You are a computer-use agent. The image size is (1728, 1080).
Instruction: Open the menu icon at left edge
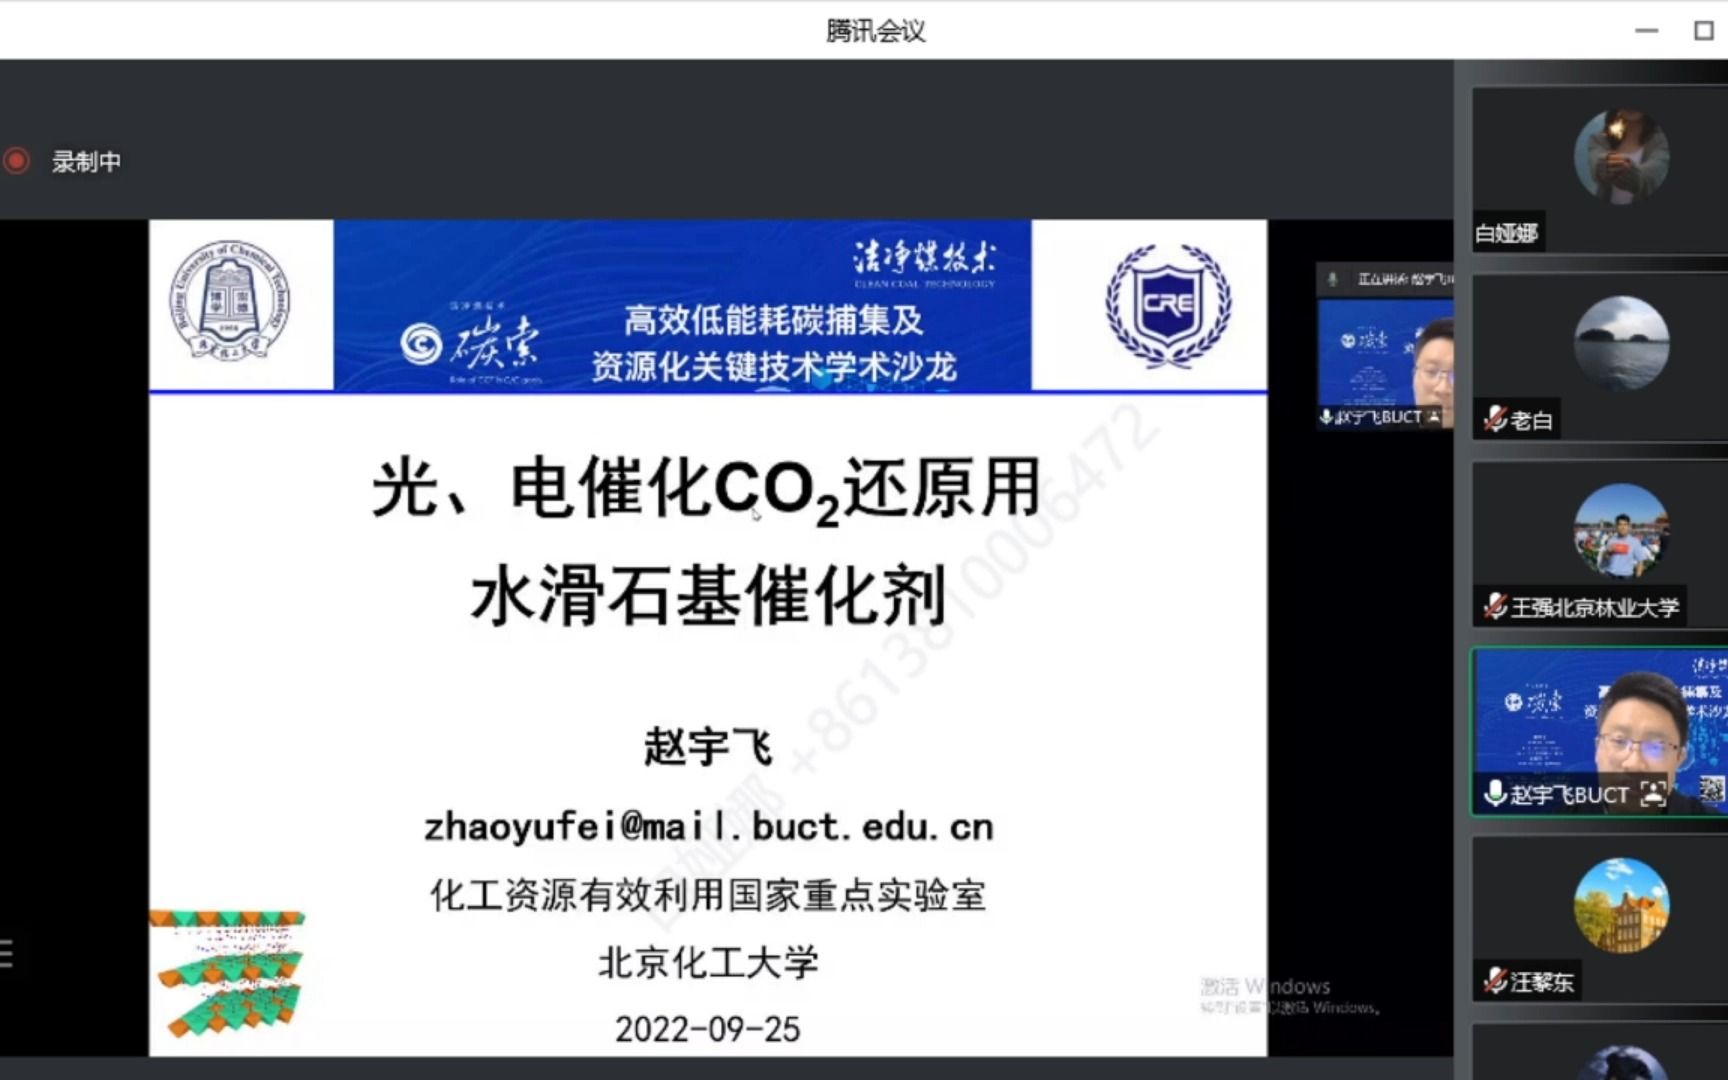point(6,953)
